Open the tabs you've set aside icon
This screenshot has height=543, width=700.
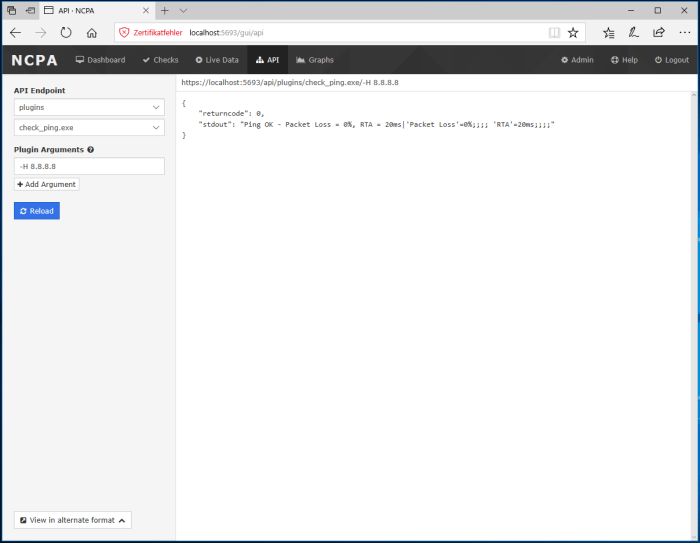click(x=12, y=10)
